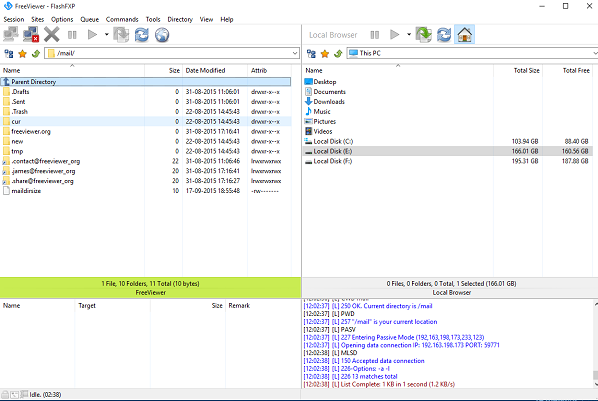Screen dimensions: 598x401
Task: Refresh the remote /mail/ listing
Action: (x=141, y=35)
